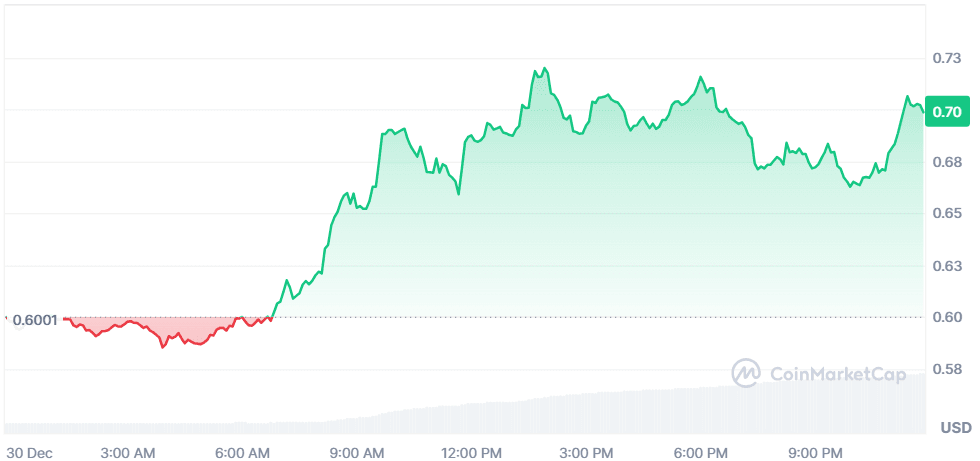The width and height of the screenshot is (980, 461).
Task: Select the 12:00 PM time marker
Action: 472,452
